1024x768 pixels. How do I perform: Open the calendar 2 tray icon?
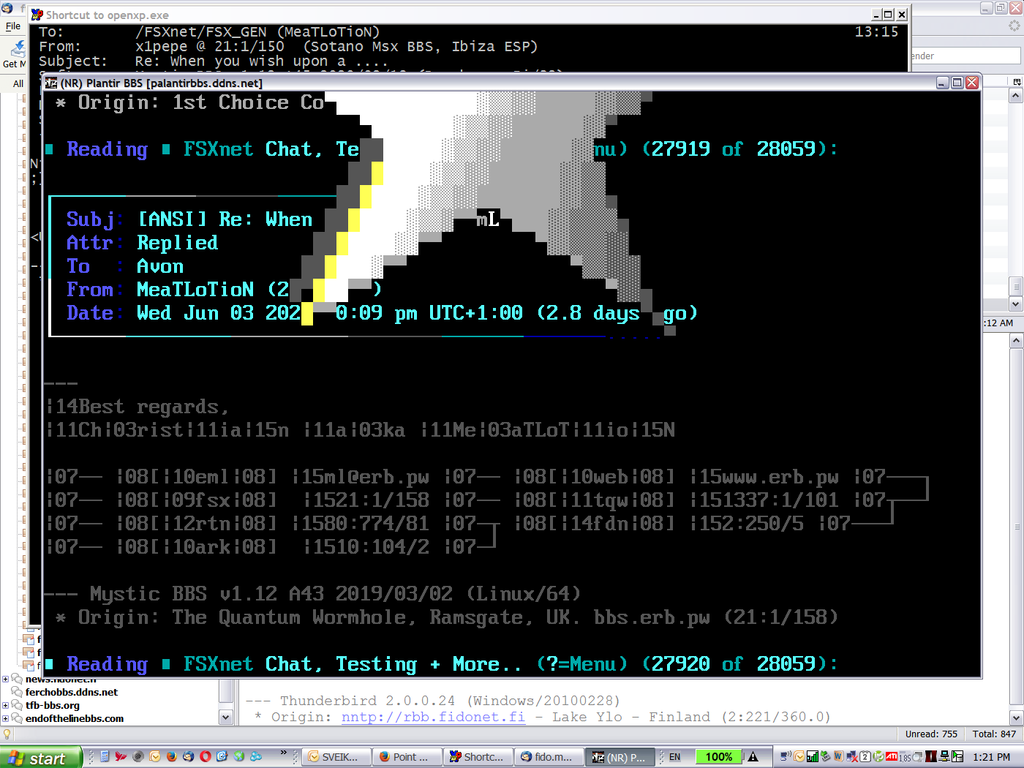point(865,757)
